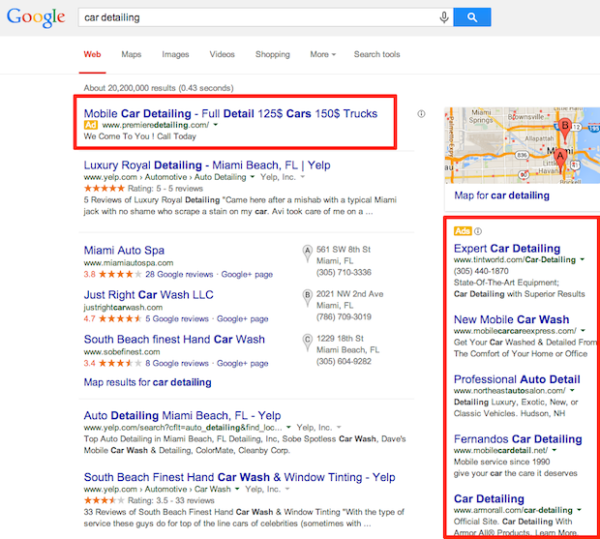
Task: Expand arrow after yelp.com/search URL
Action: [x=289, y=427]
